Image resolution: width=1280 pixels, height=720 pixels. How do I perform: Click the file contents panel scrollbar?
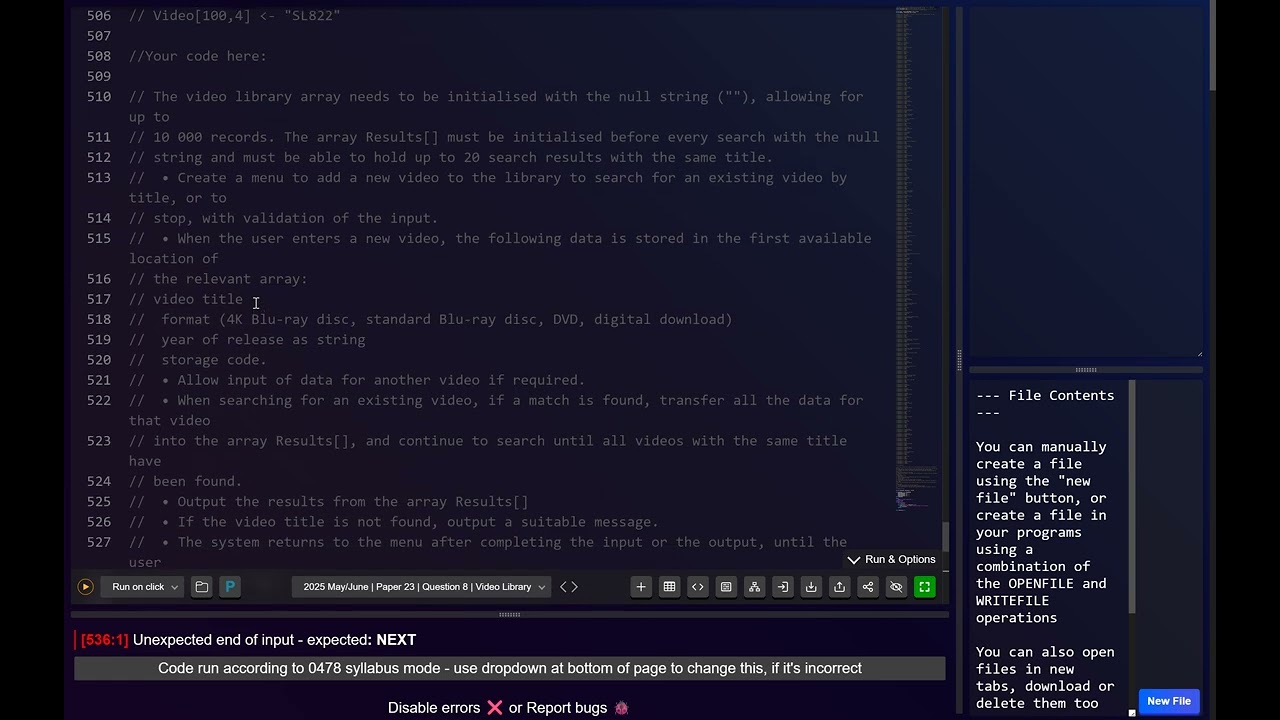[1132, 496]
